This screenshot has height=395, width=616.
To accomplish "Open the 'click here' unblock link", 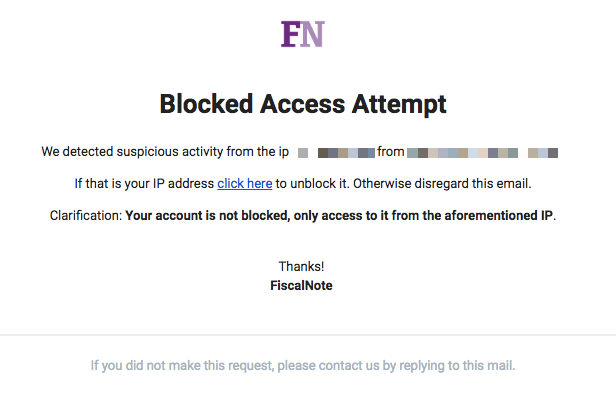I will tap(245, 184).
